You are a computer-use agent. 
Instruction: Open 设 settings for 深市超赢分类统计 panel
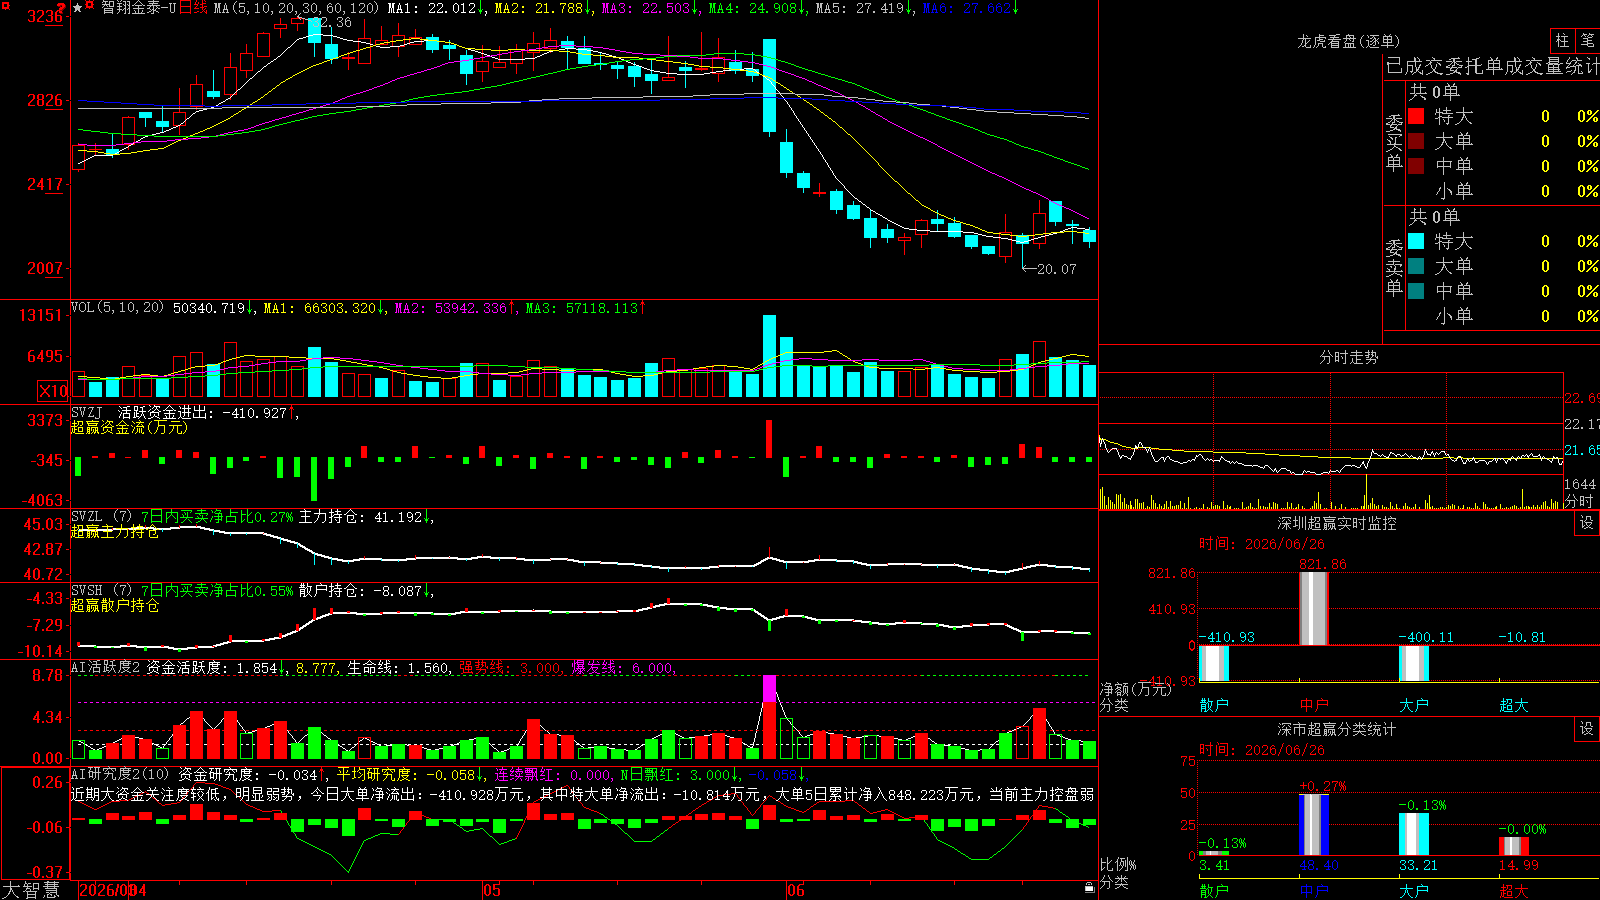pyautogui.click(x=1587, y=729)
